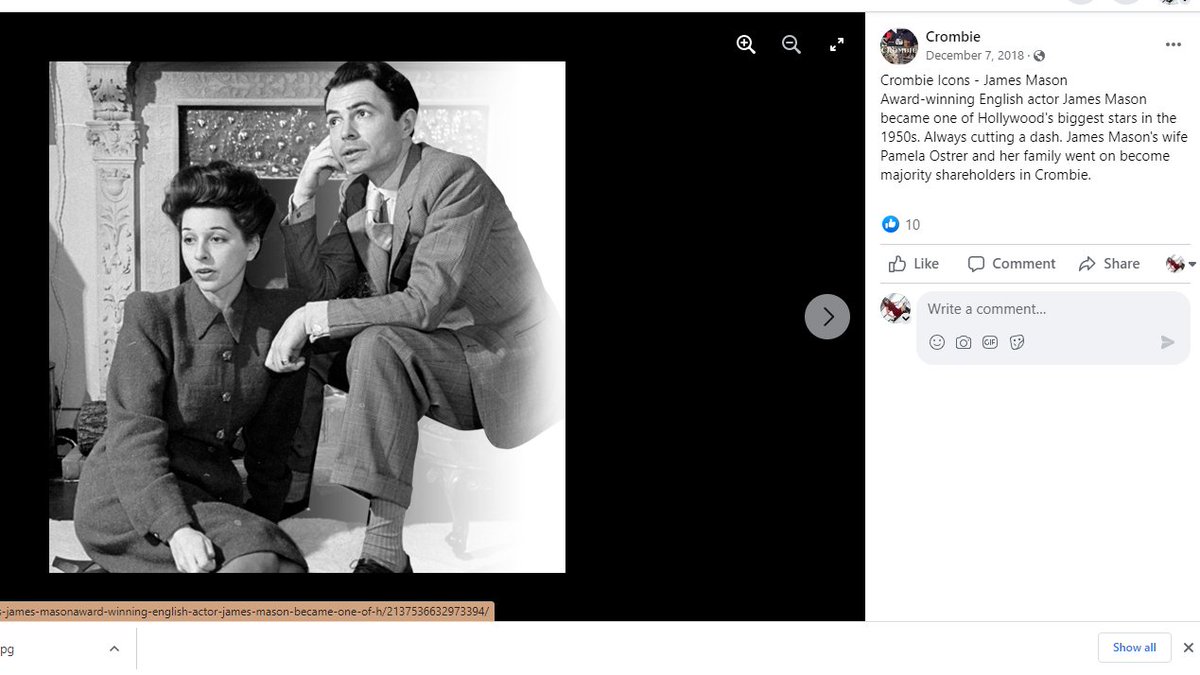Image resolution: width=1200 pixels, height=675 pixels.
Task: Switch commenting identity avatar dropdown
Action: (1180, 264)
